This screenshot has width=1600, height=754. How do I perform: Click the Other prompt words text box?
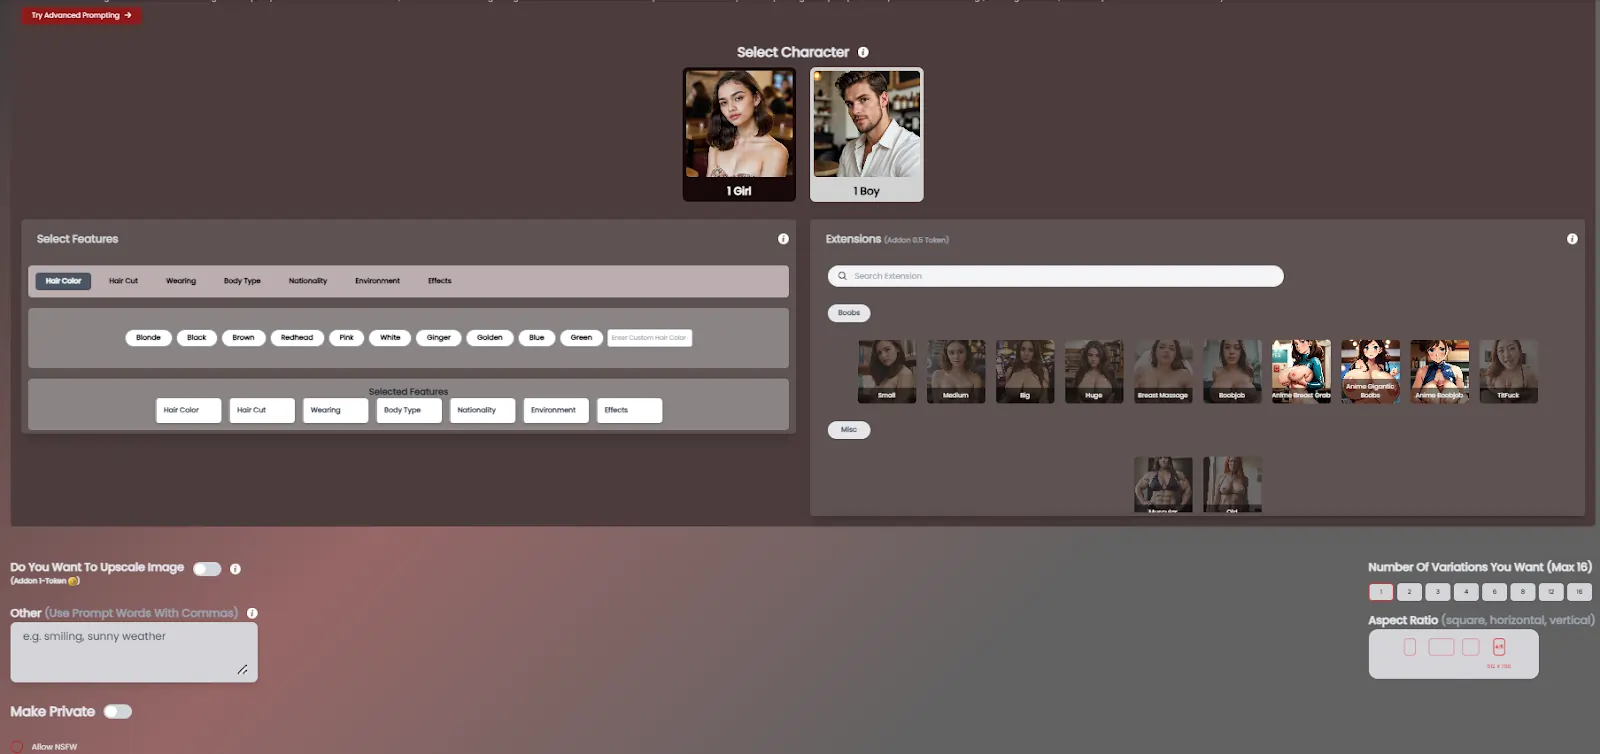click(x=133, y=652)
